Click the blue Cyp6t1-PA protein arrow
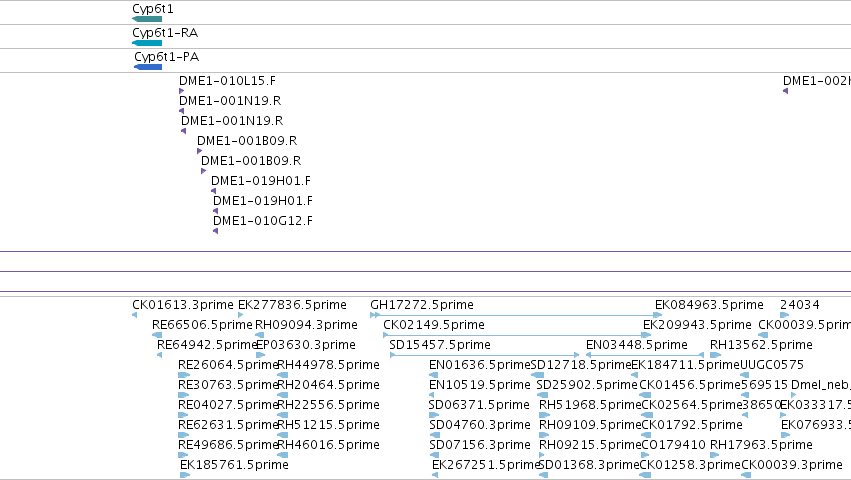Viewport: 851px width, 480px height. [148, 67]
